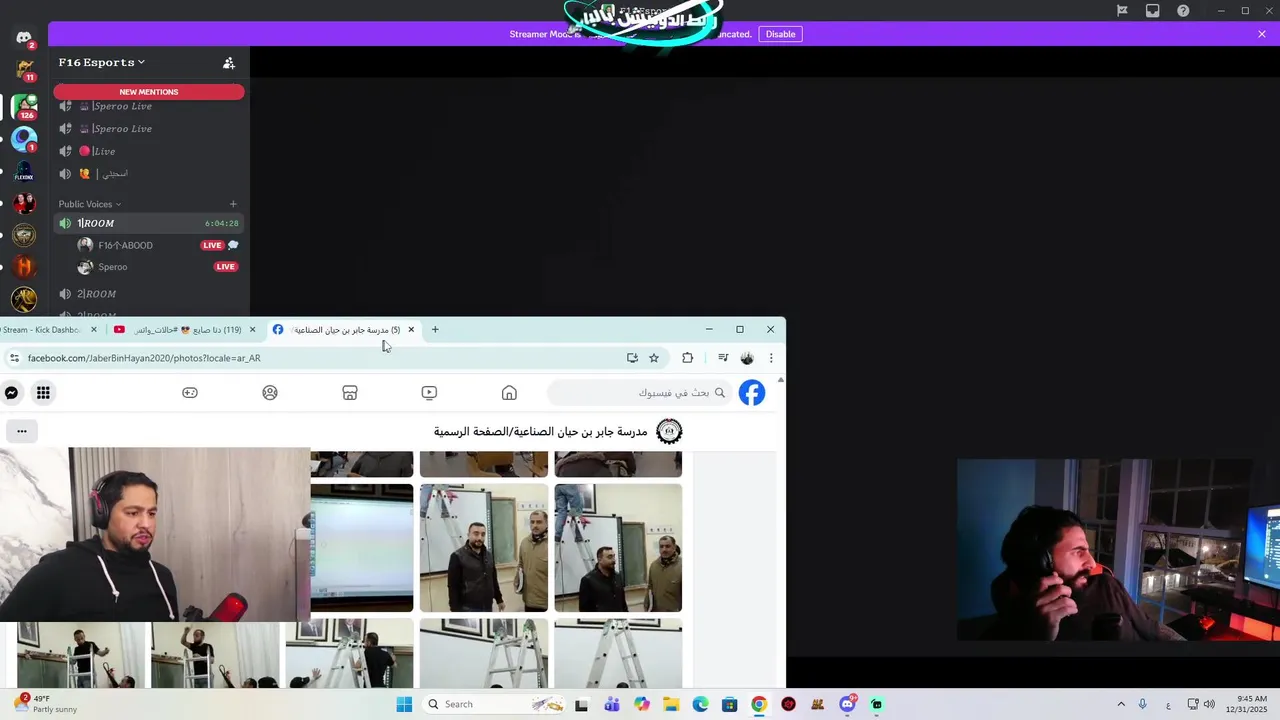Open the page title مدرسة جابر بن حيان
Viewport: 1280px width, 720px height.
540,432
